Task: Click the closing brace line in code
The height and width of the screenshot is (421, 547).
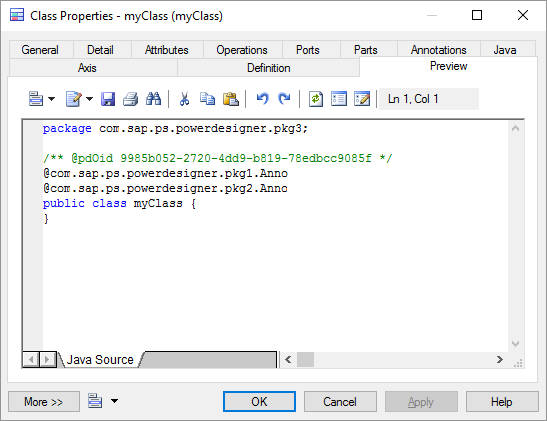Action: tap(46, 219)
